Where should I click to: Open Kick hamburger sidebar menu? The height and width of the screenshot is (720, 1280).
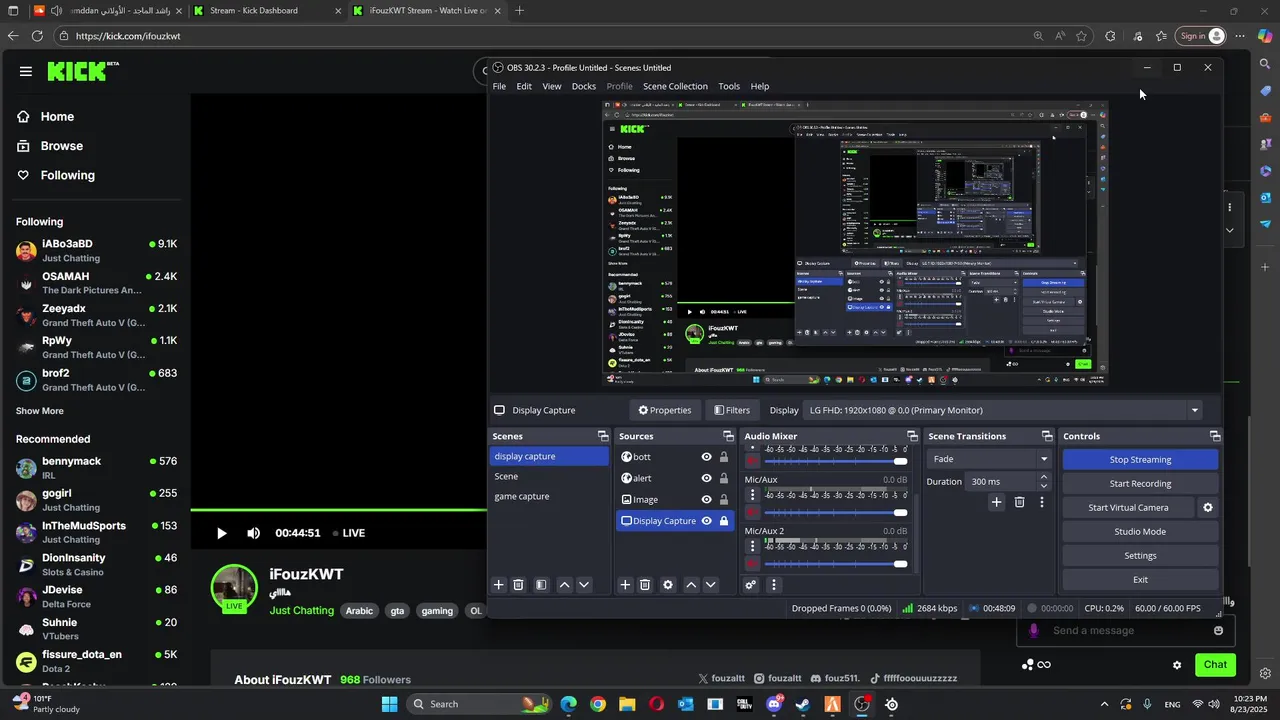pos(26,71)
